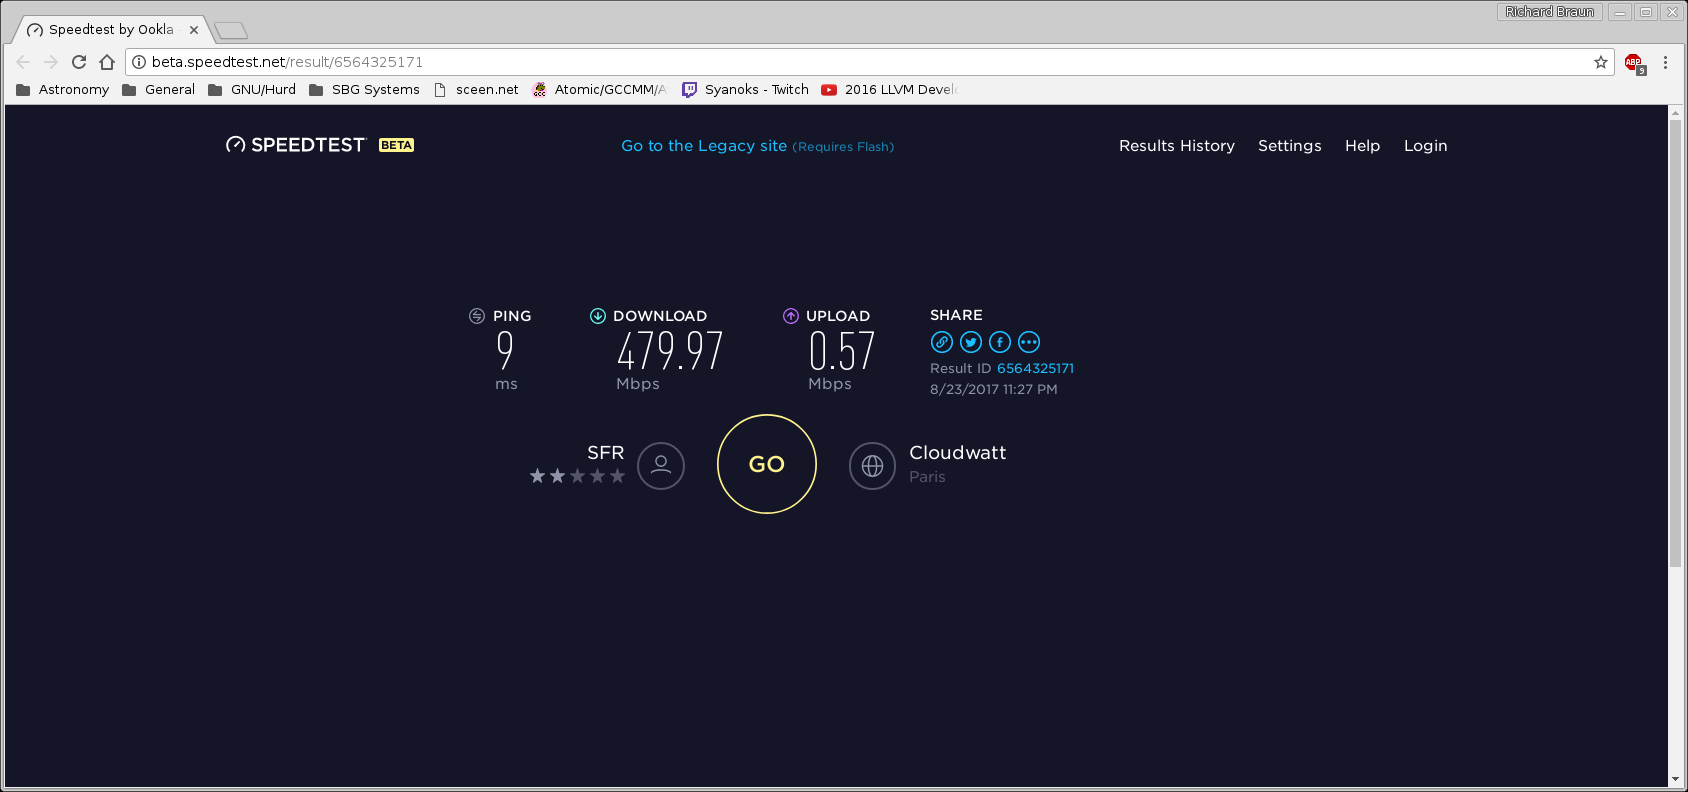Open Results History
1688x792 pixels.
pyautogui.click(x=1177, y=146)
